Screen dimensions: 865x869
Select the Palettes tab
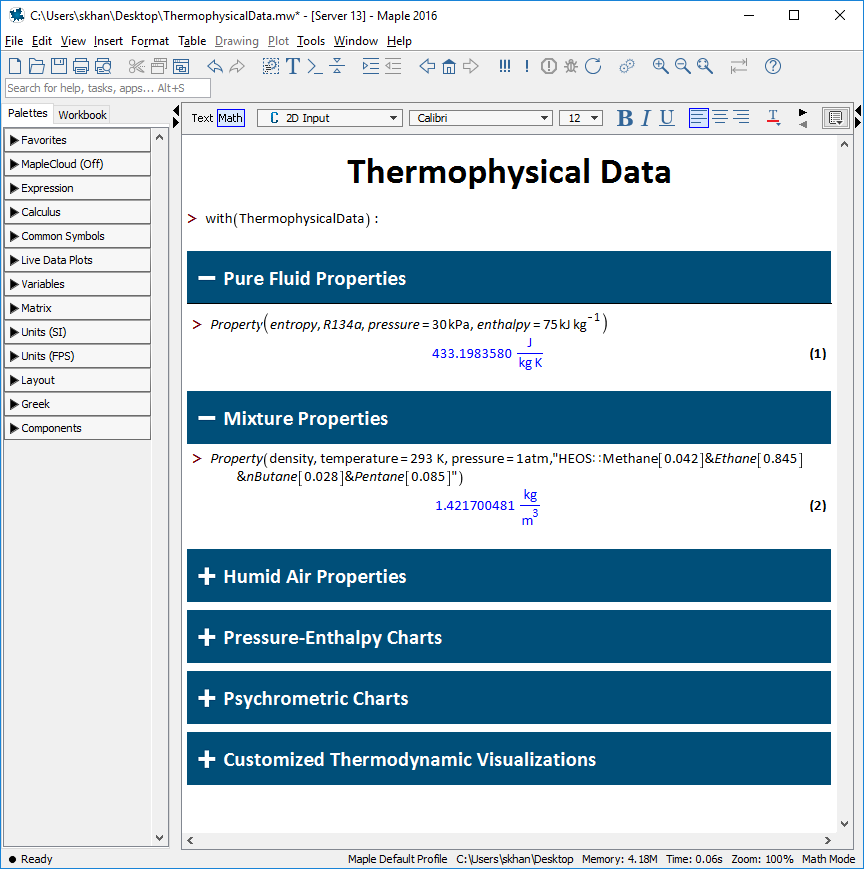tap(28, 113)
